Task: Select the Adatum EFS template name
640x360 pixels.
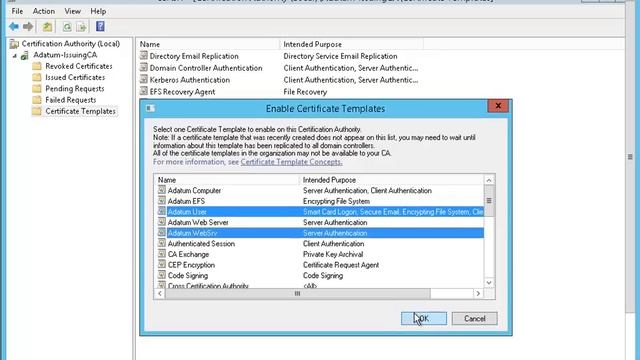Action: pos(186,201)
